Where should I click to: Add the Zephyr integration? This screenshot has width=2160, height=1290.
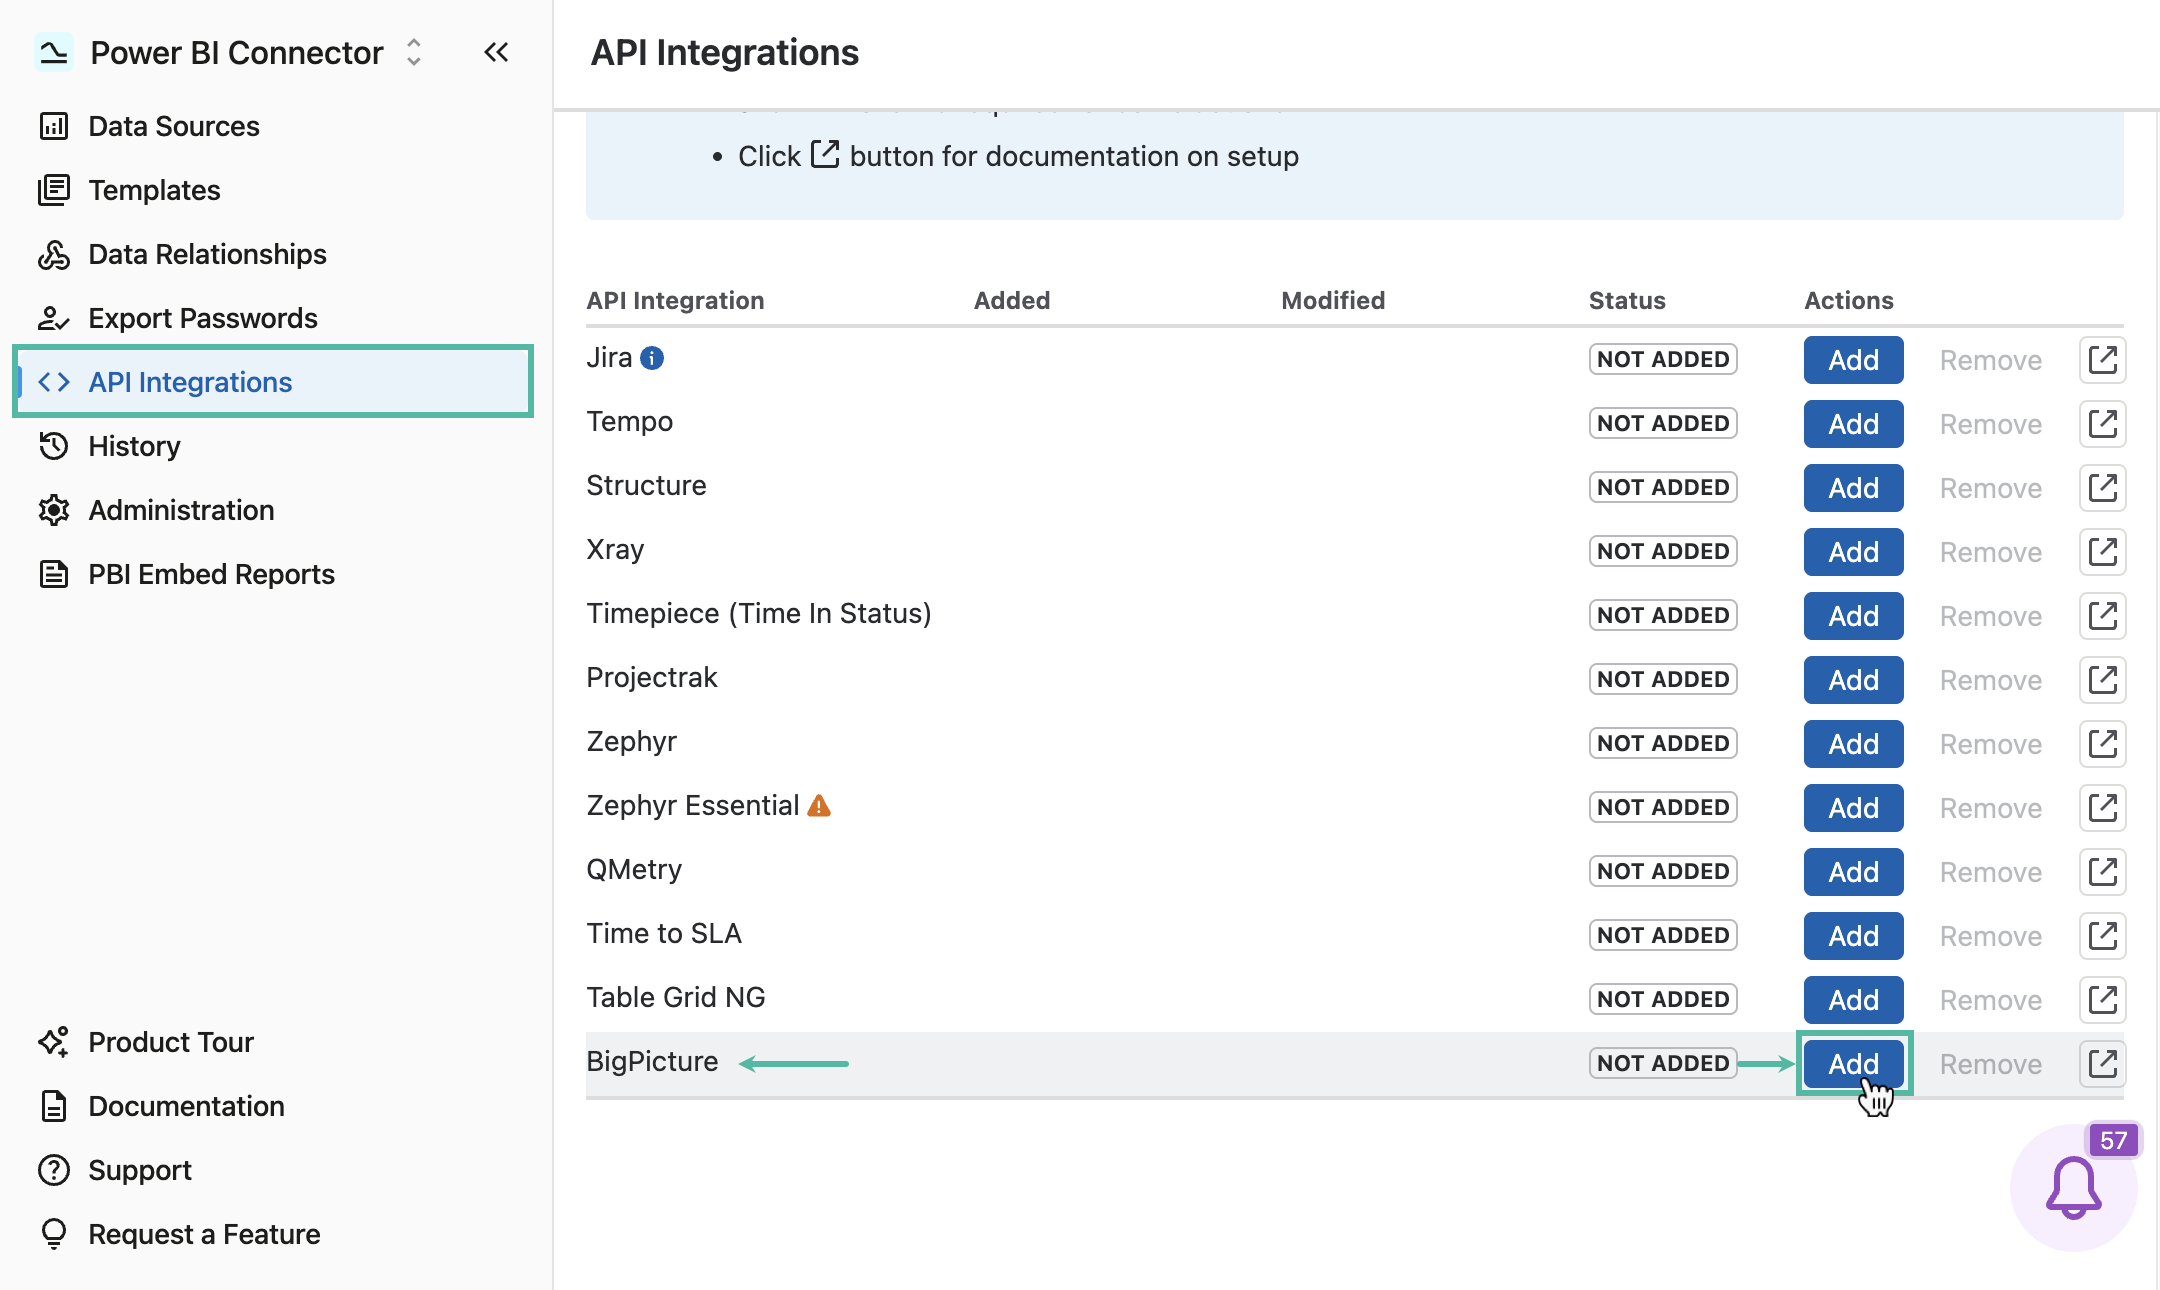pyautogui.click(x=1853, y=744)
